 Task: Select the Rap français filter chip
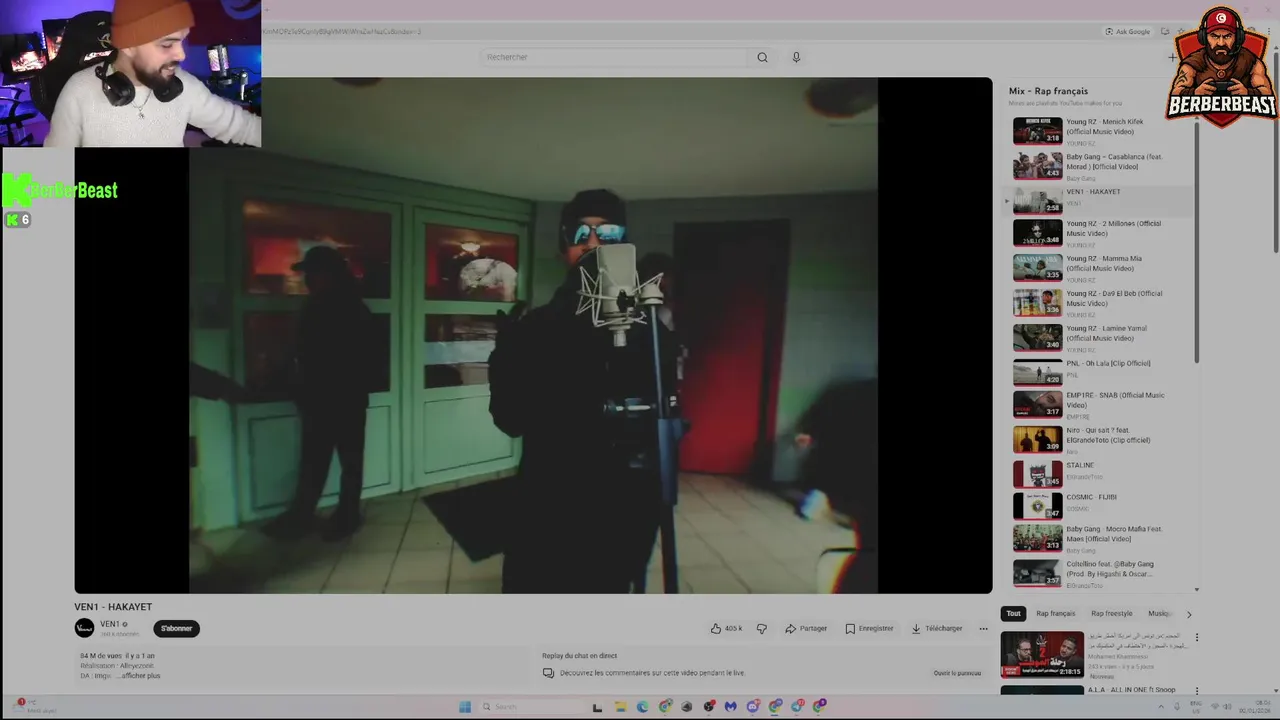[1055, 613]
